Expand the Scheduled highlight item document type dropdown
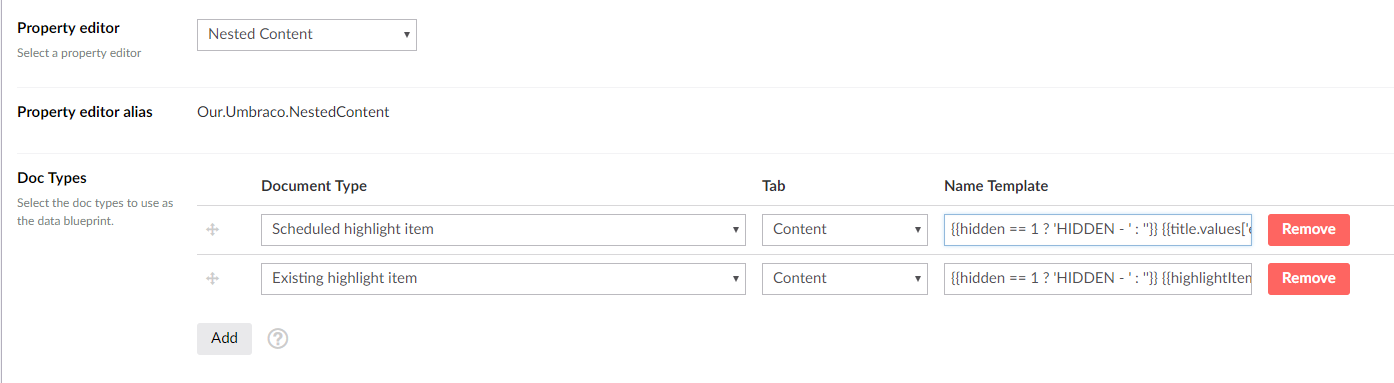Viewport: 1394px width, 383px height. pyautogui.click(x=503, y=229)
